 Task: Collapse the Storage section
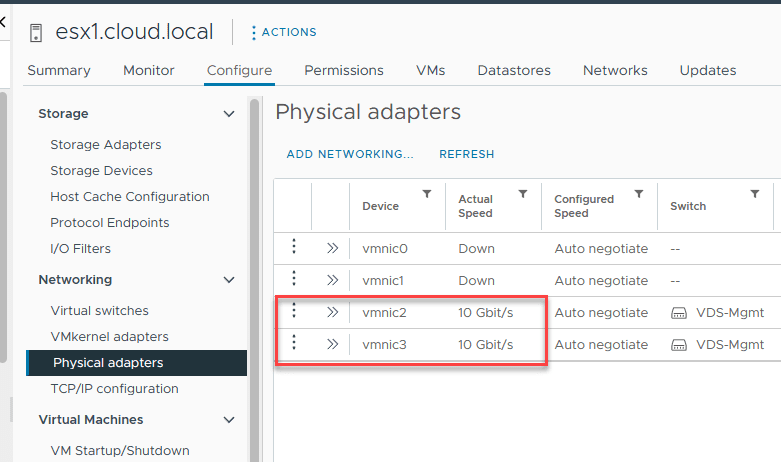[229, 114]
